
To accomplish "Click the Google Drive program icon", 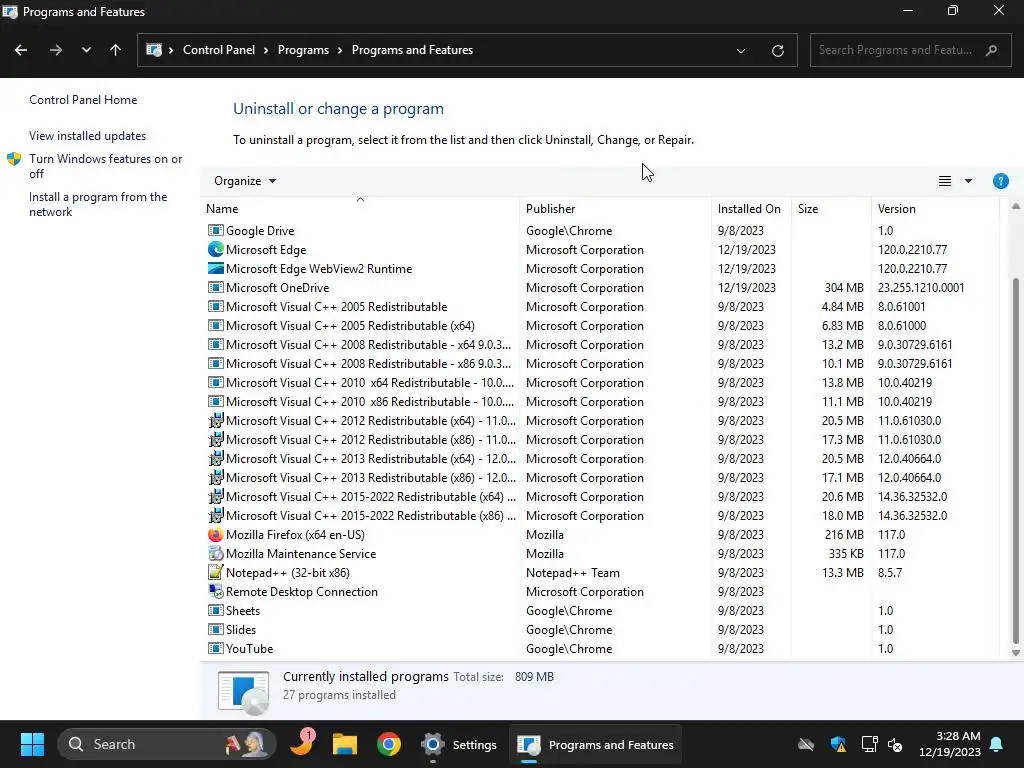I will coord(215,231).
